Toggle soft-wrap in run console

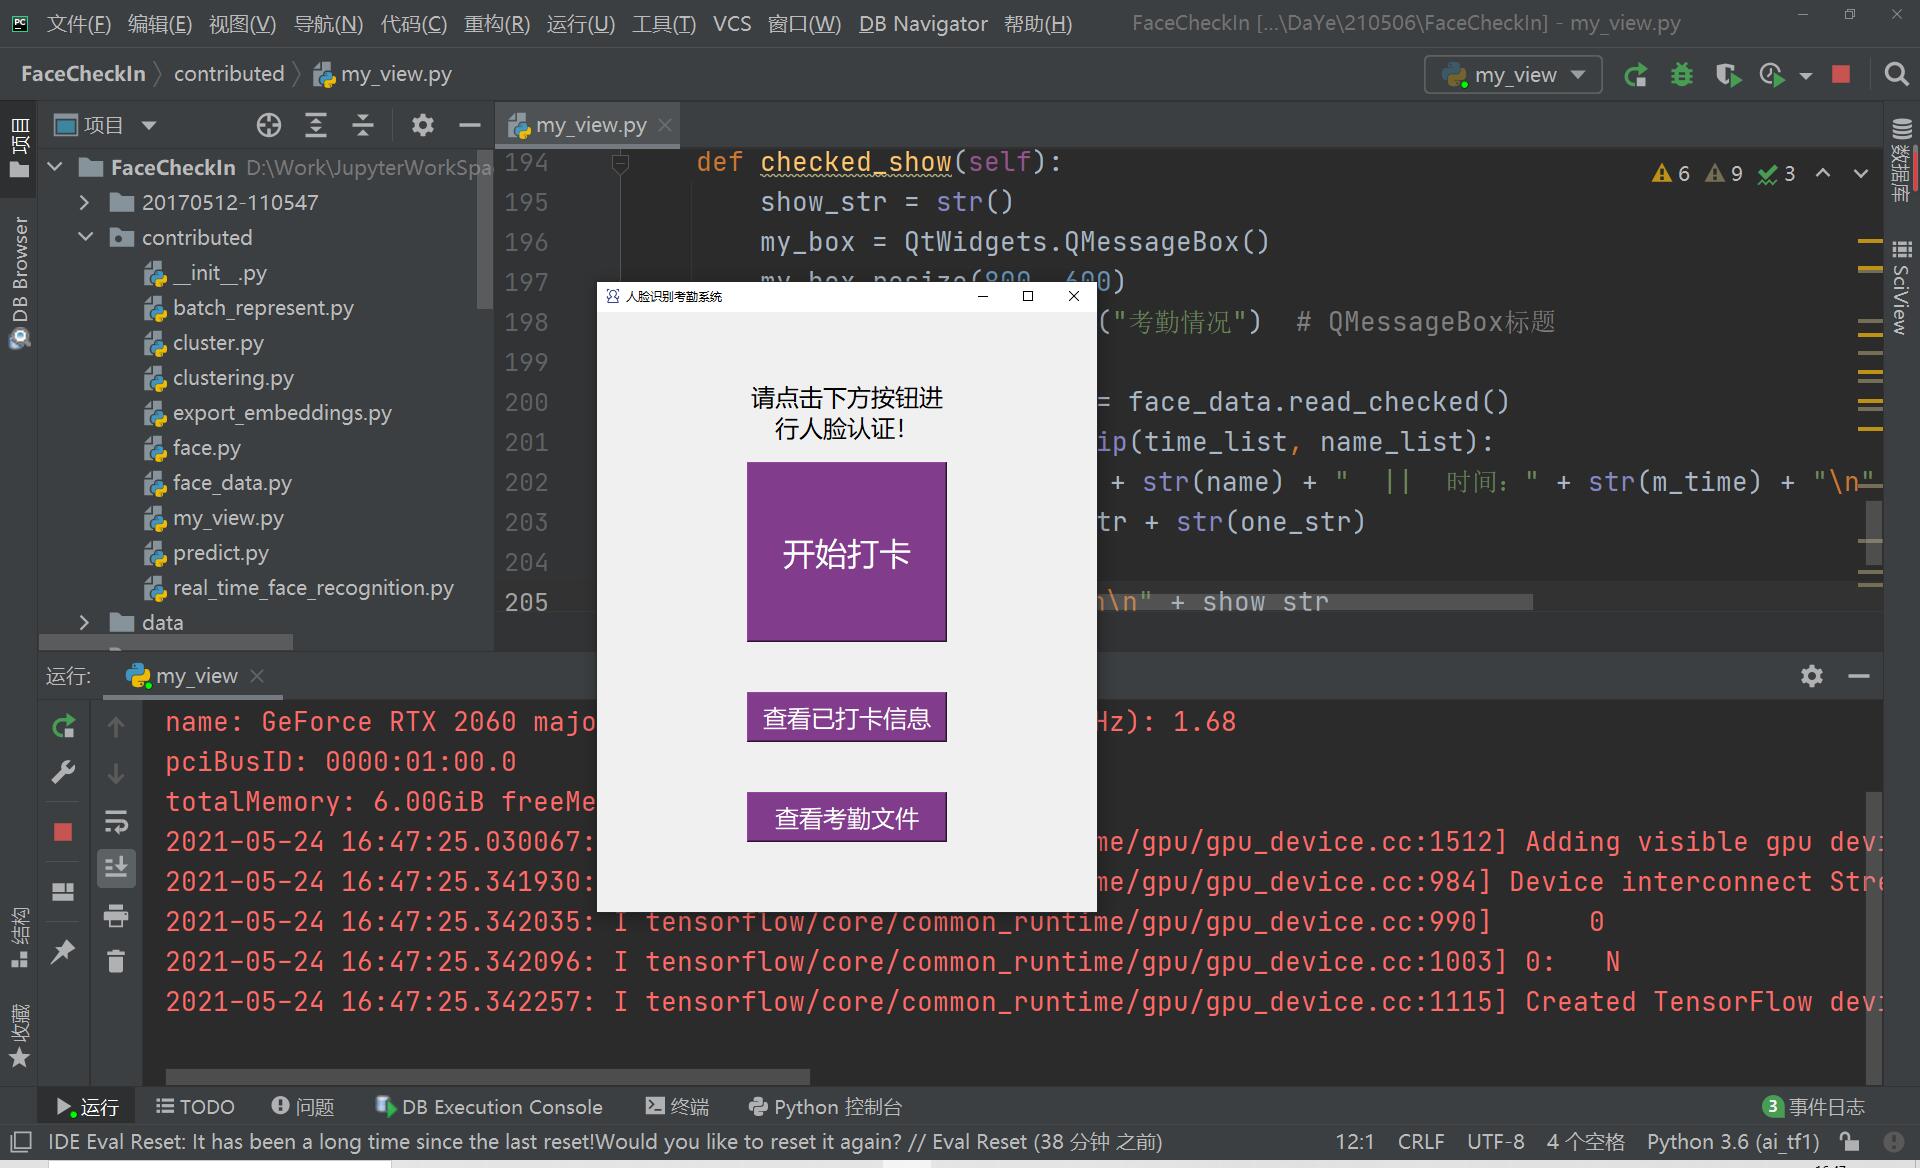116,822
